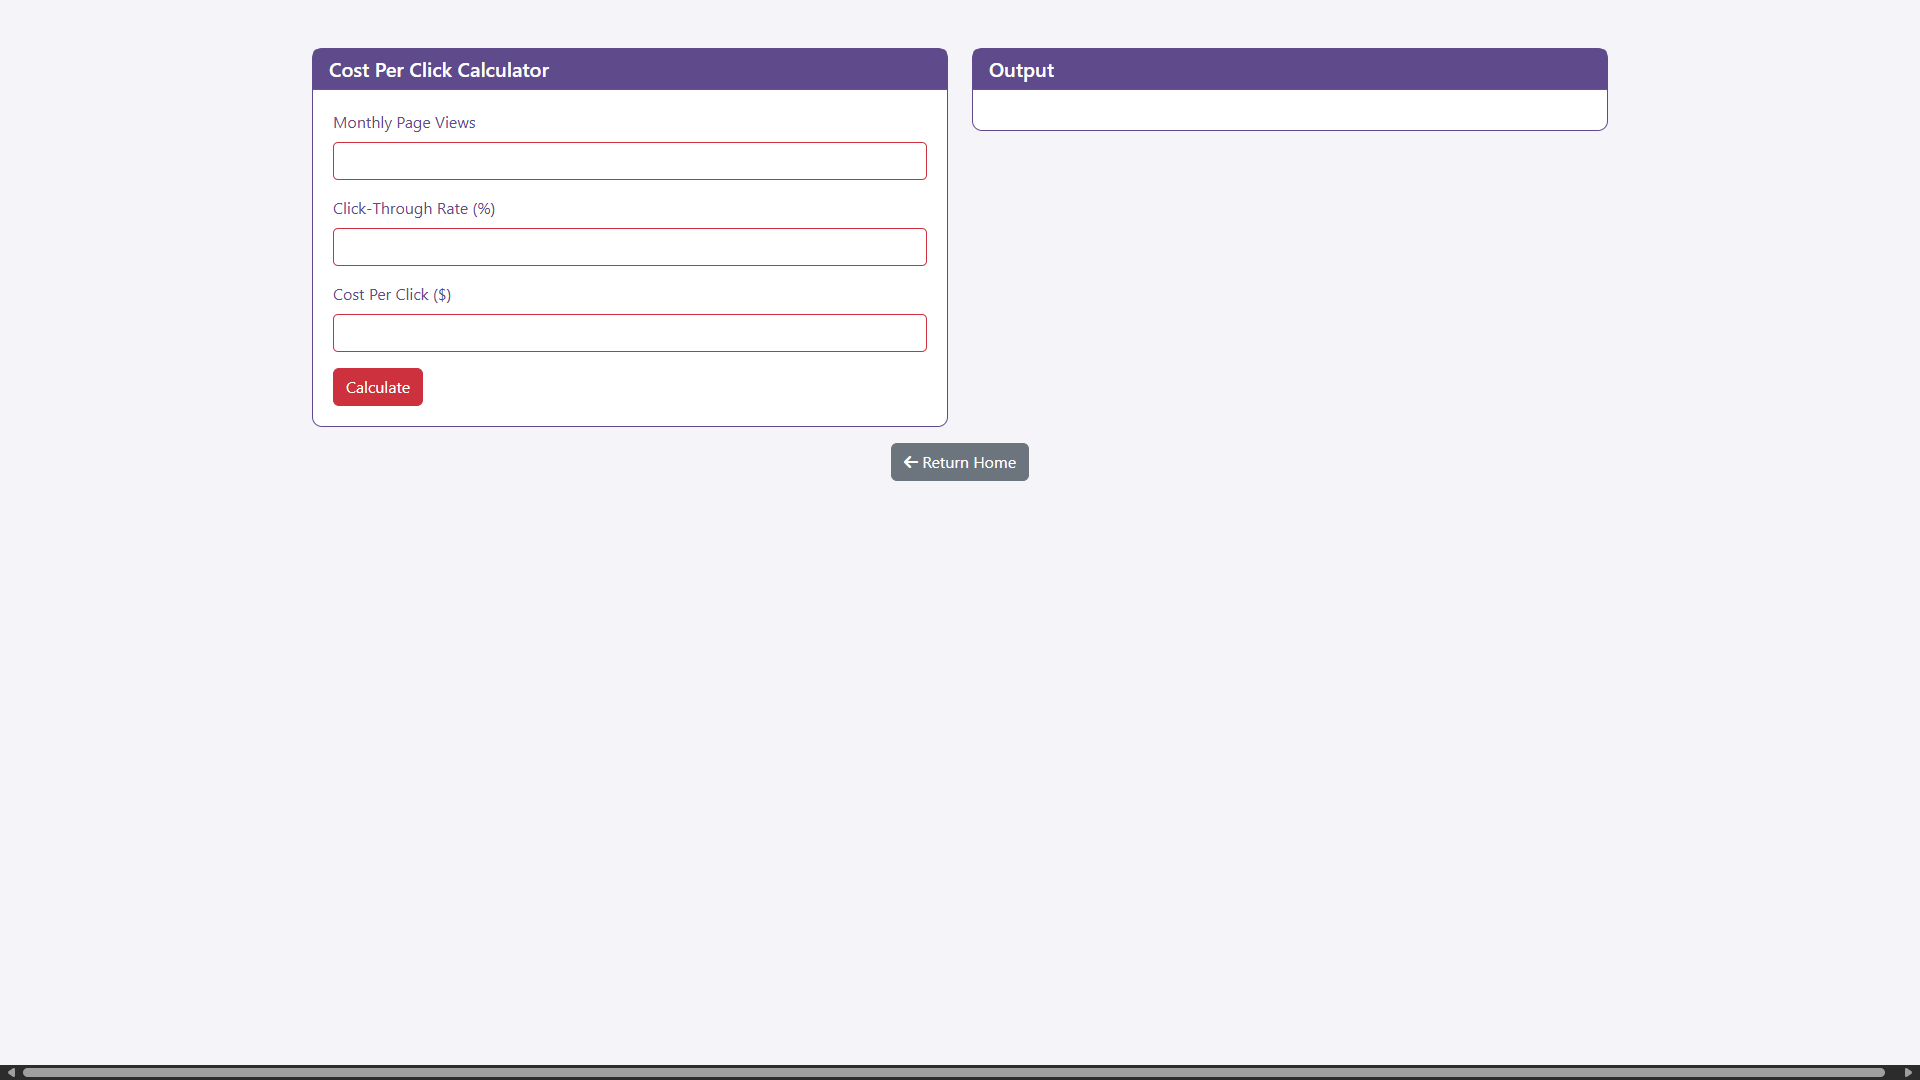Click the Monthly Page Views label text
Viewport: 1920px width, 1080px height.
pos(404,122)
